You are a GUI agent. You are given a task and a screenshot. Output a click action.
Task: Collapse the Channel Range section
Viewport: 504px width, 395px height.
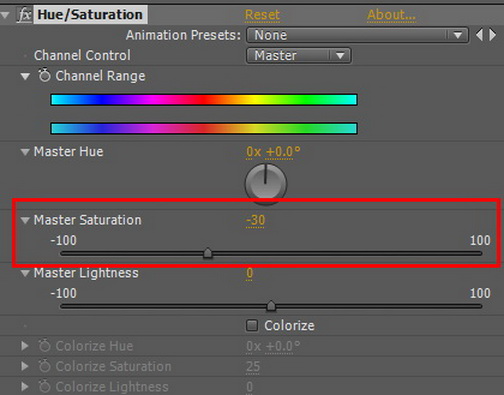25,76
